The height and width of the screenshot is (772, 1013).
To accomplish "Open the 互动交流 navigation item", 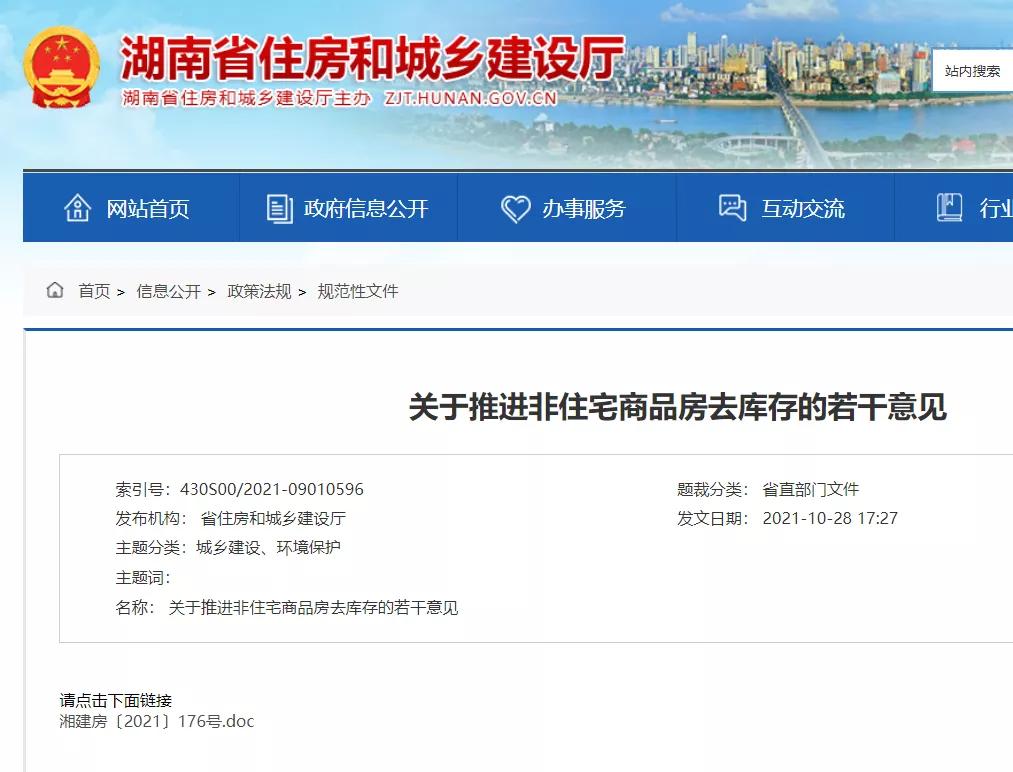I will click(x=785, y=208).
